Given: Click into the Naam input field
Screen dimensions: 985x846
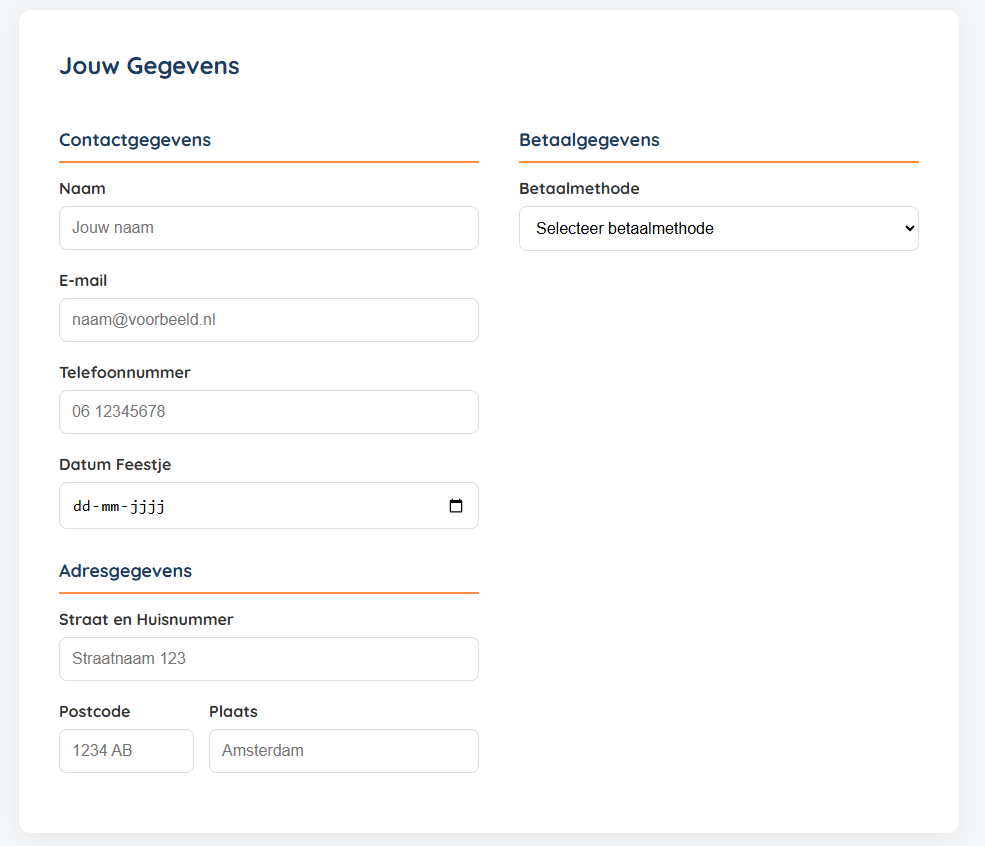Looking at the screenshot, I should coord(268,228).
